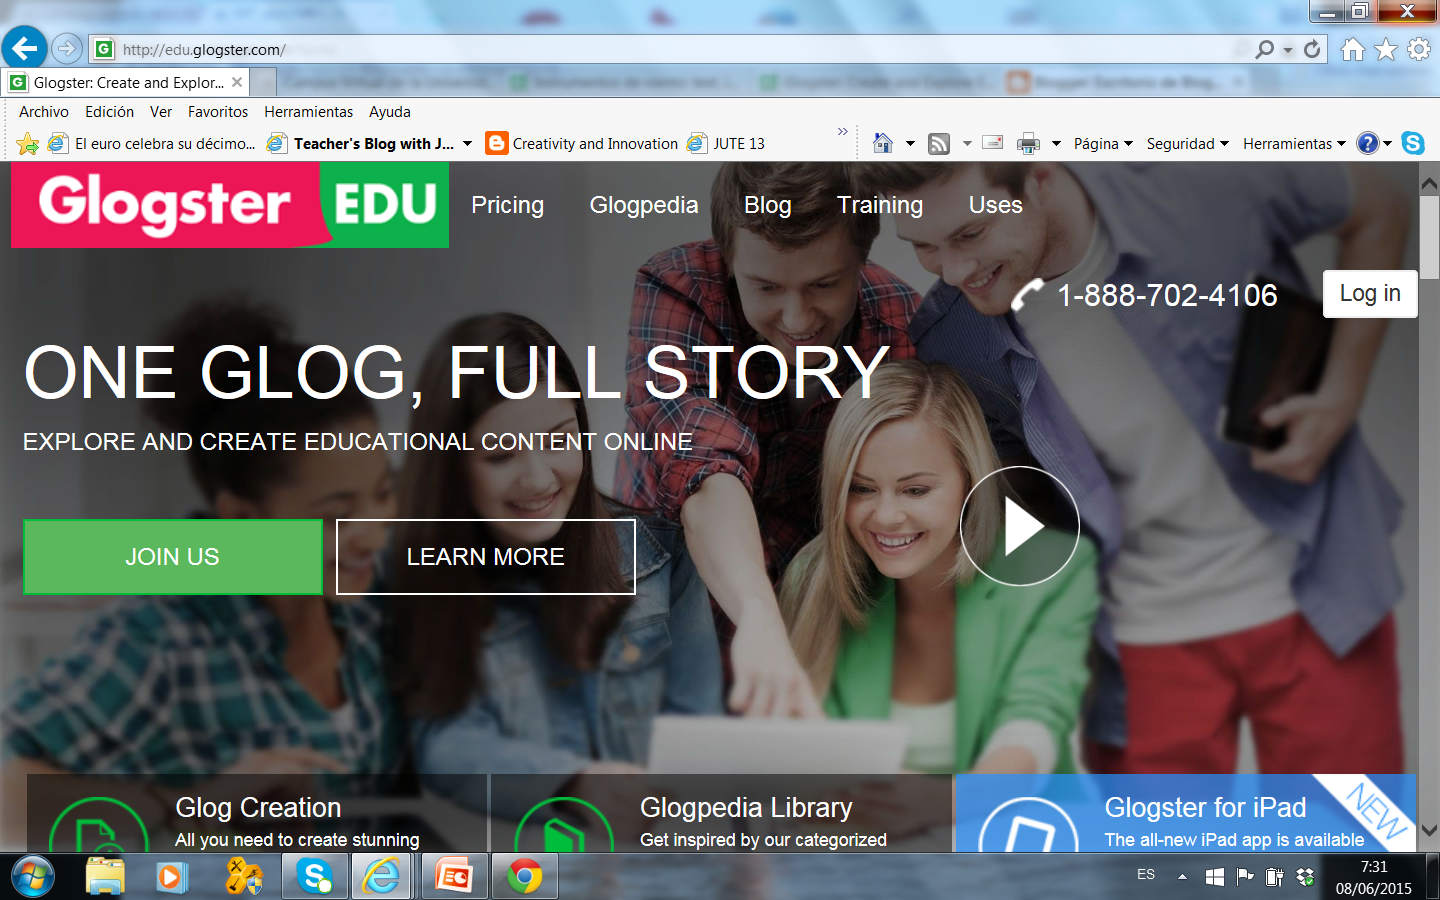
Task: Click the Glogster EDU logo
Action: coord(230,204)
